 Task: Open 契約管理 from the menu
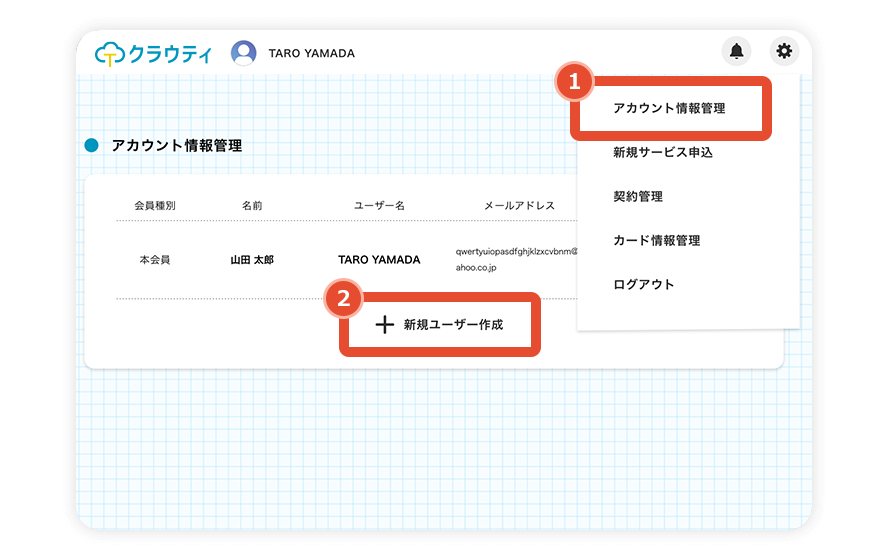coord(638,197)
